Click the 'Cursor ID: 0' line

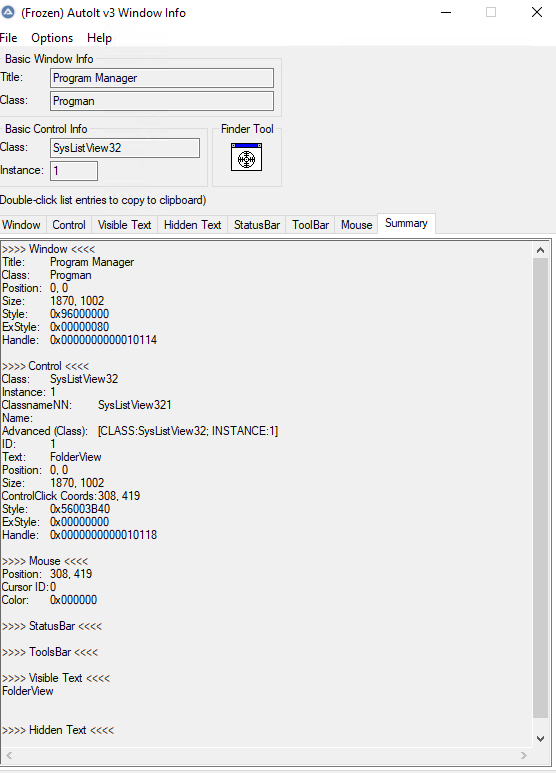[x=29, y=587]
